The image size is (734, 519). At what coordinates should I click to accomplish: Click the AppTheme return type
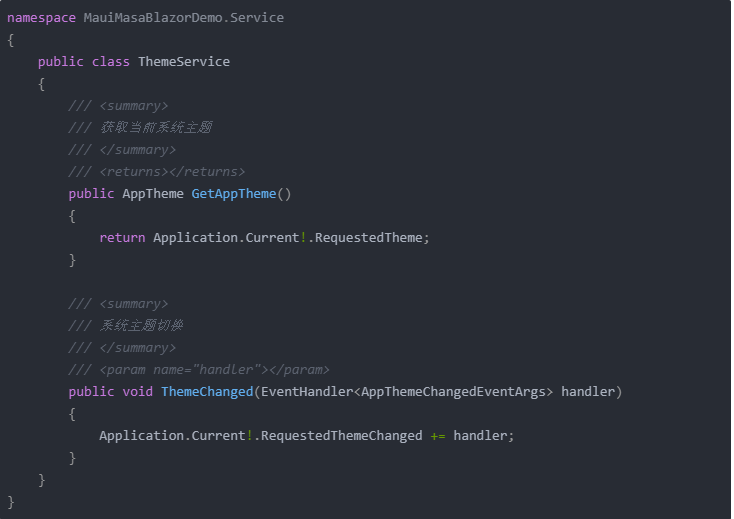pos(153,194)
